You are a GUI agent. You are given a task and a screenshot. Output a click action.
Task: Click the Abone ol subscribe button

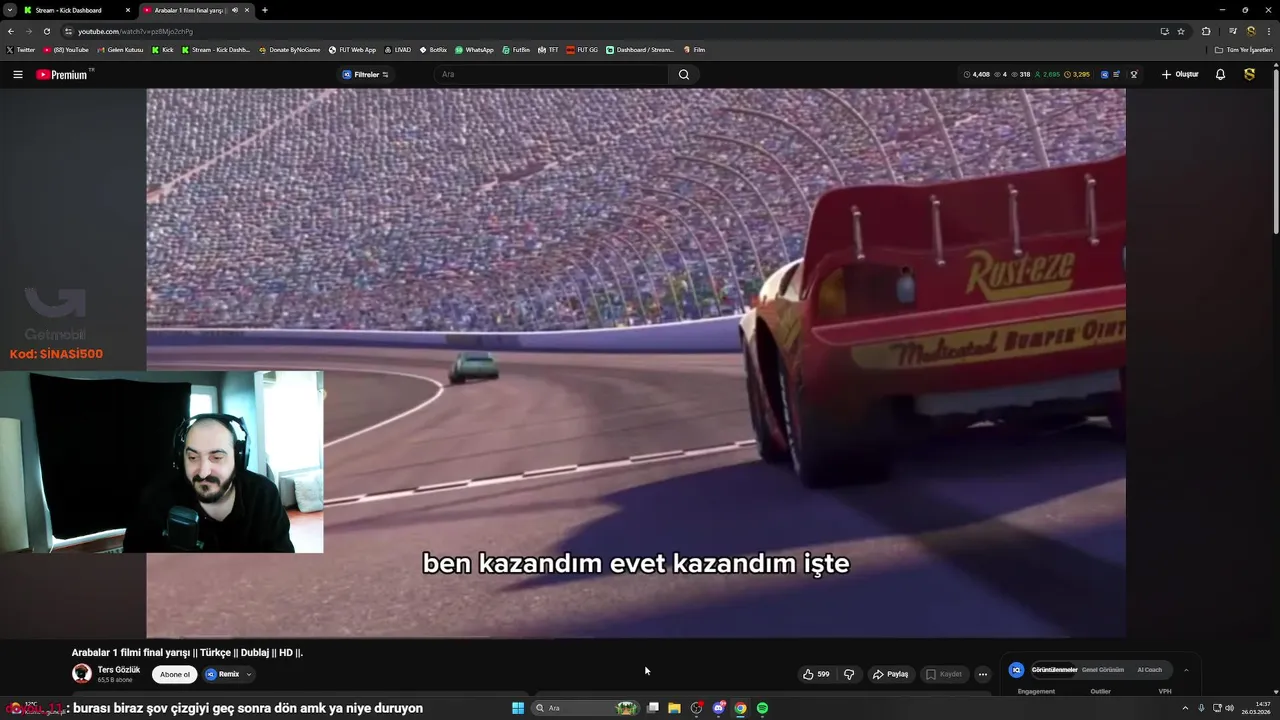point(174,674)
